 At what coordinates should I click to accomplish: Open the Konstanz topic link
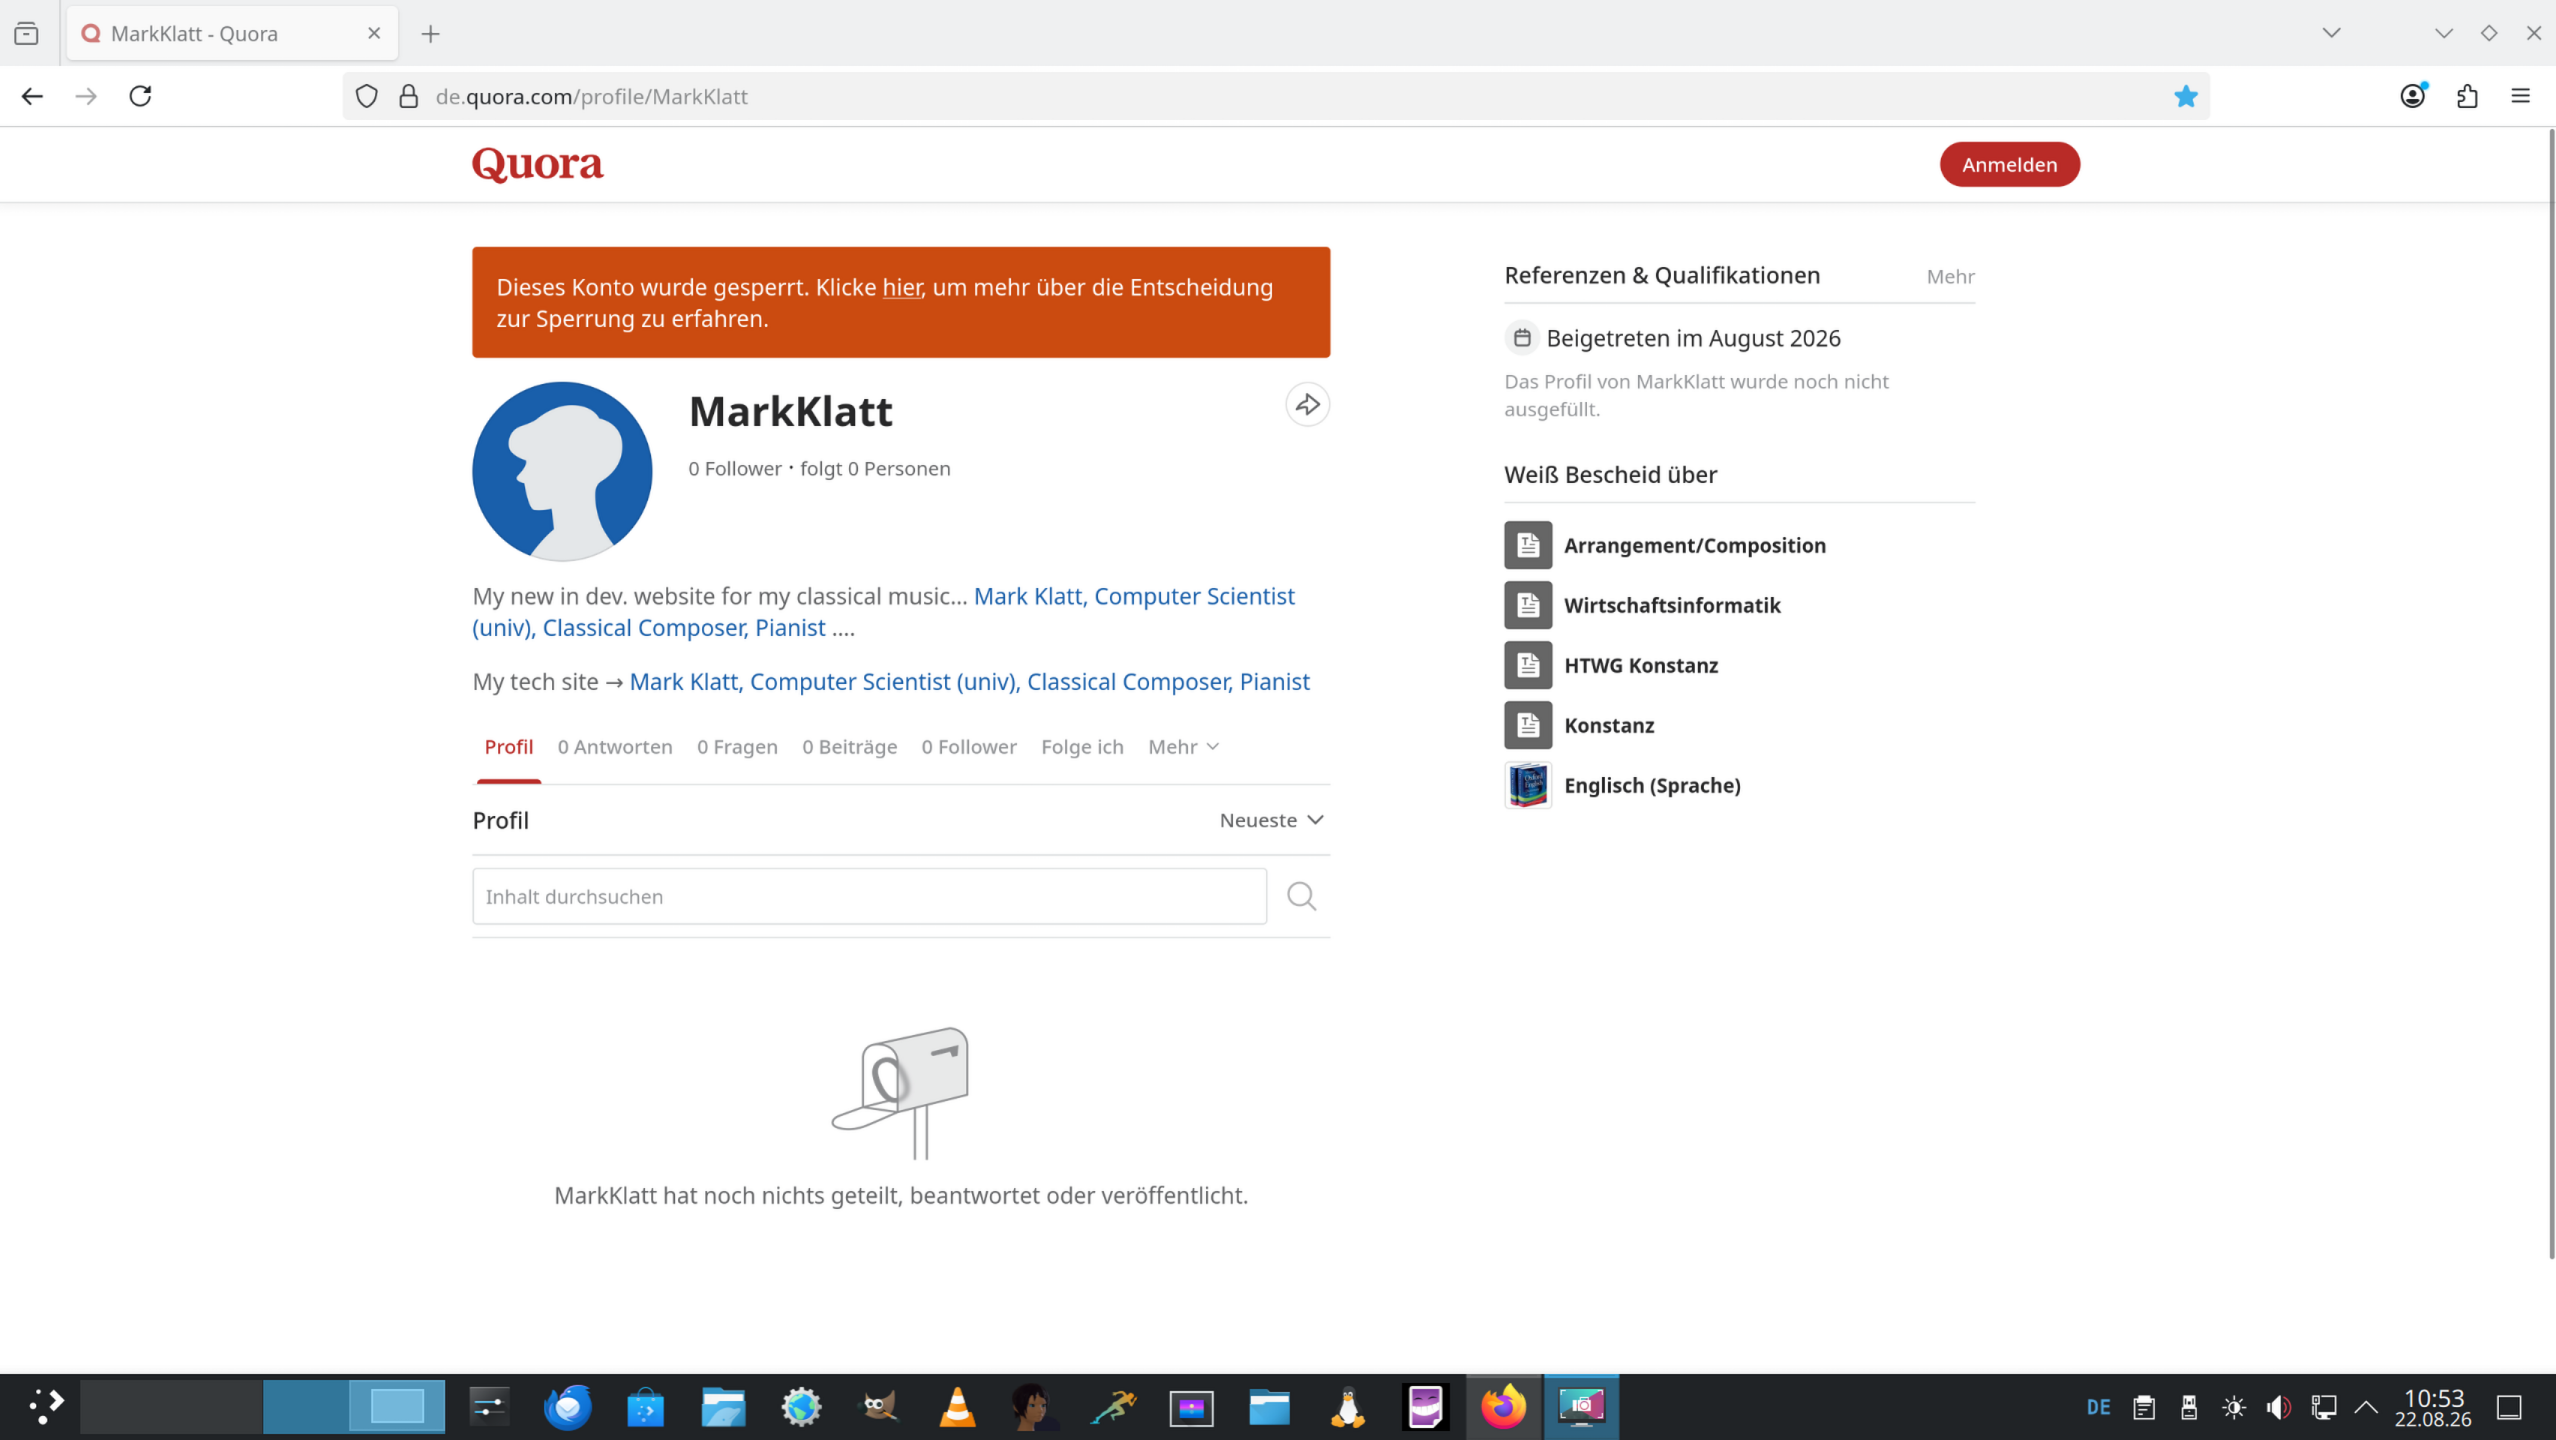coord(1609,725)
